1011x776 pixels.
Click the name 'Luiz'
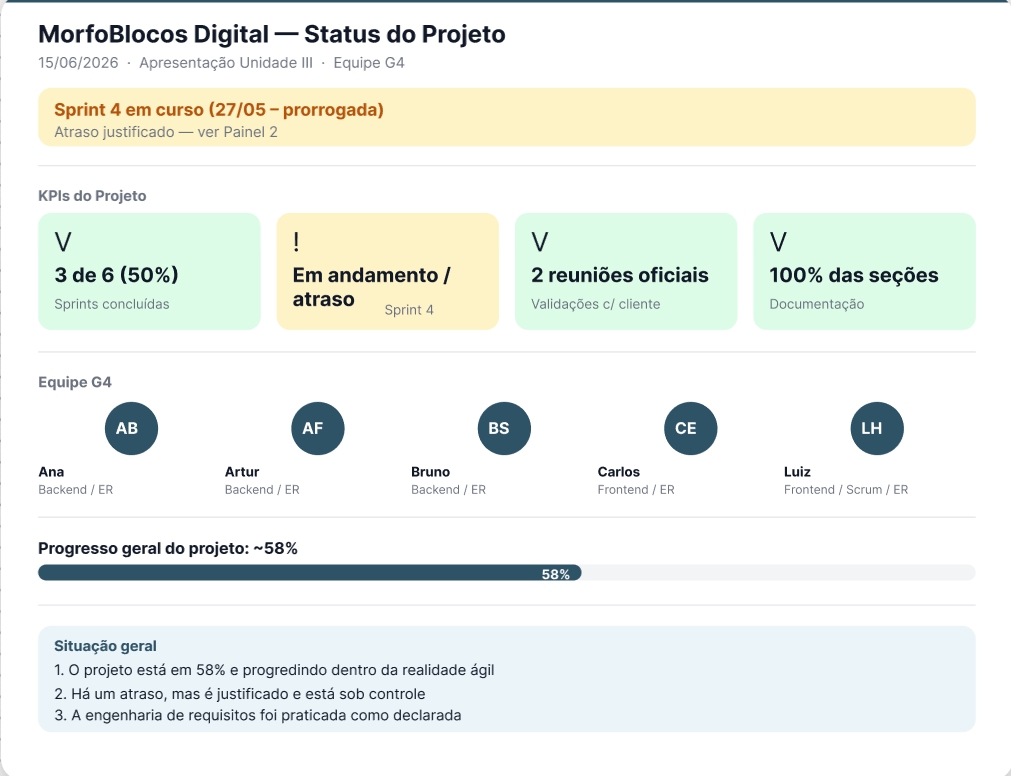797,472
